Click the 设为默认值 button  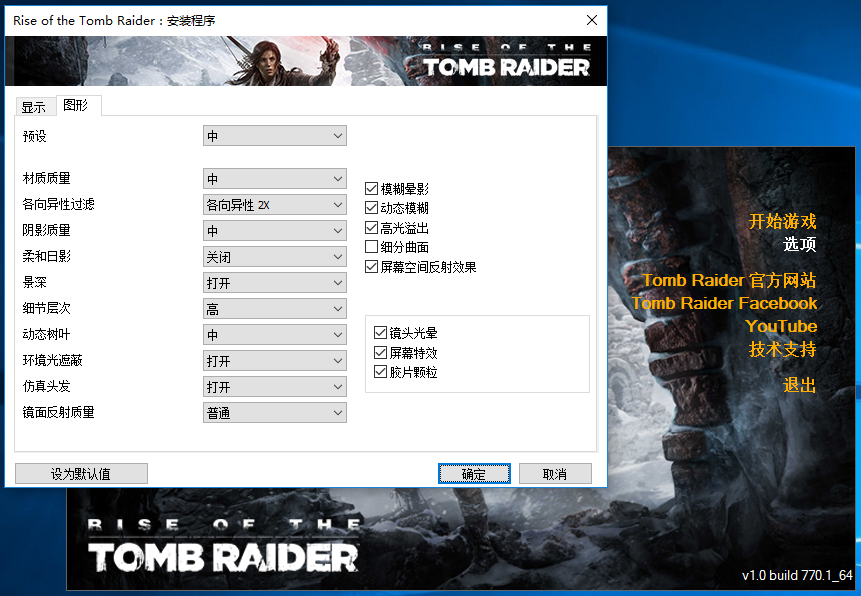click(81, 474)
